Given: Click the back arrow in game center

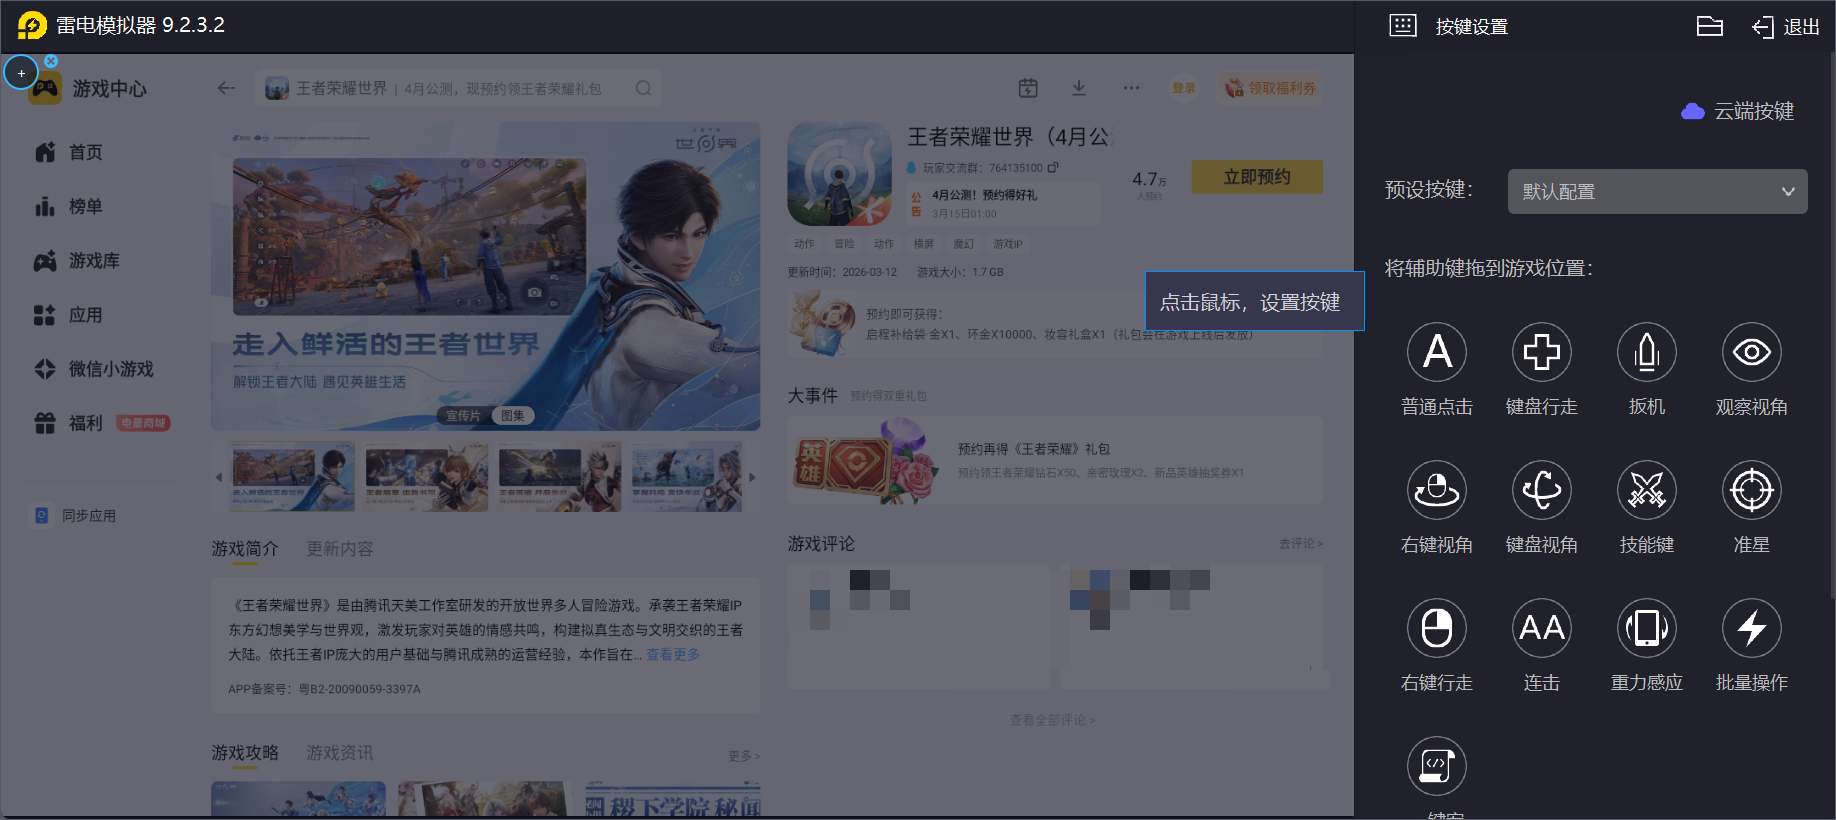Looking at the screenshot, I should [227, 88].
